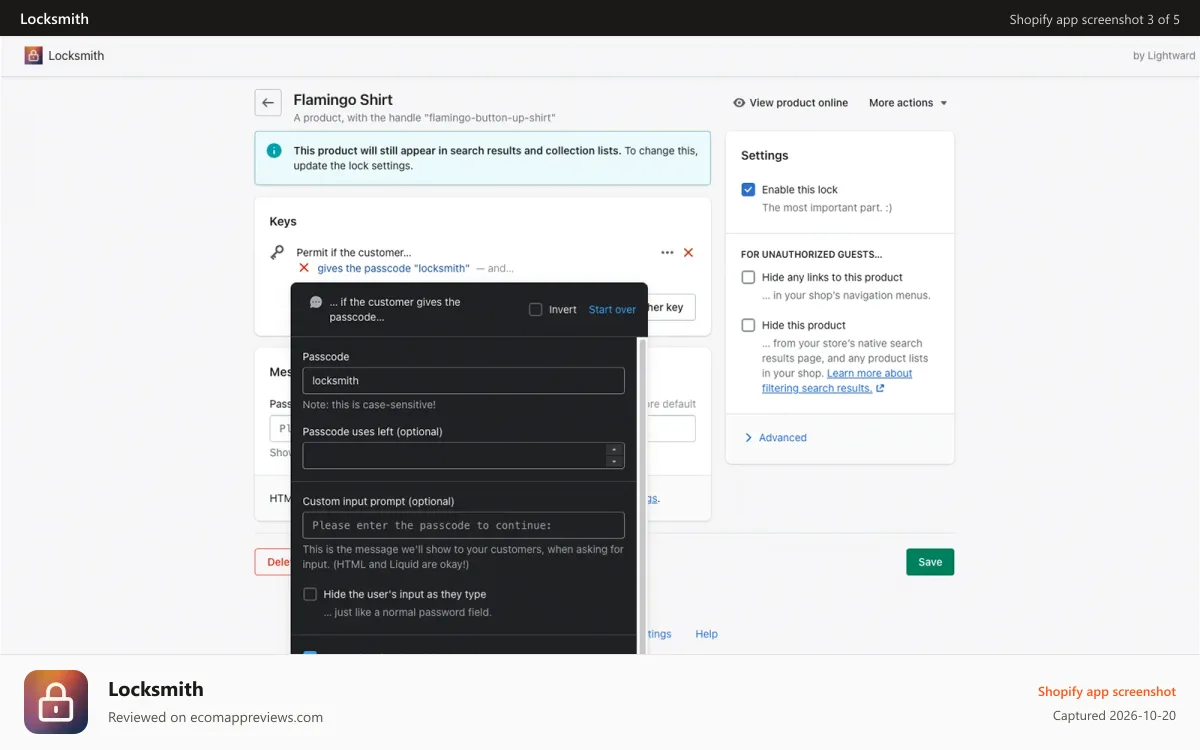Tick the Invert checkbox

[x=535, y=310]
